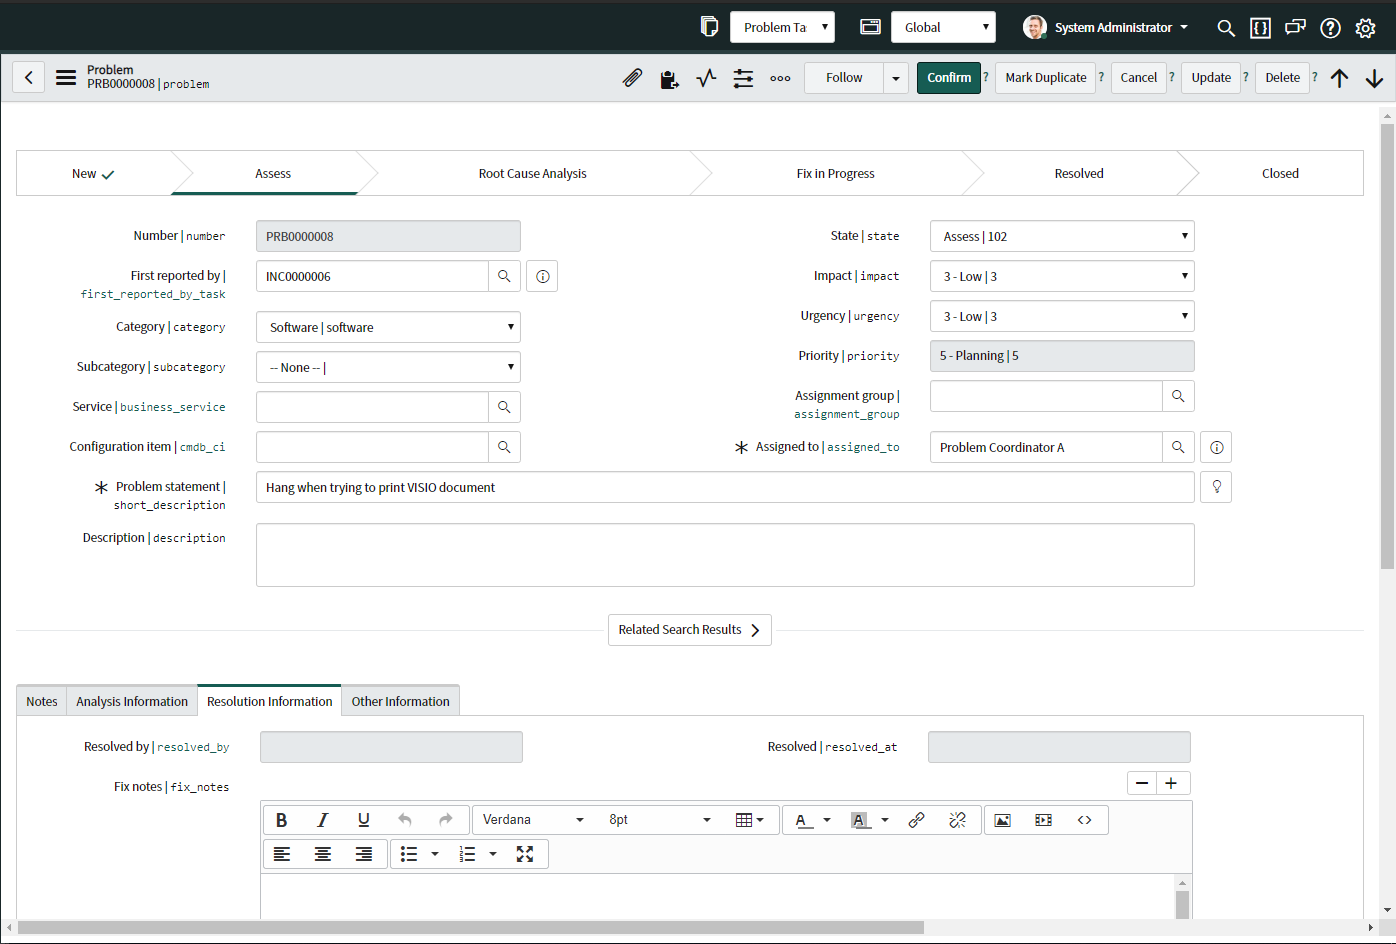
Task: Open the background highlight color picker
Action: pos(869,820)
